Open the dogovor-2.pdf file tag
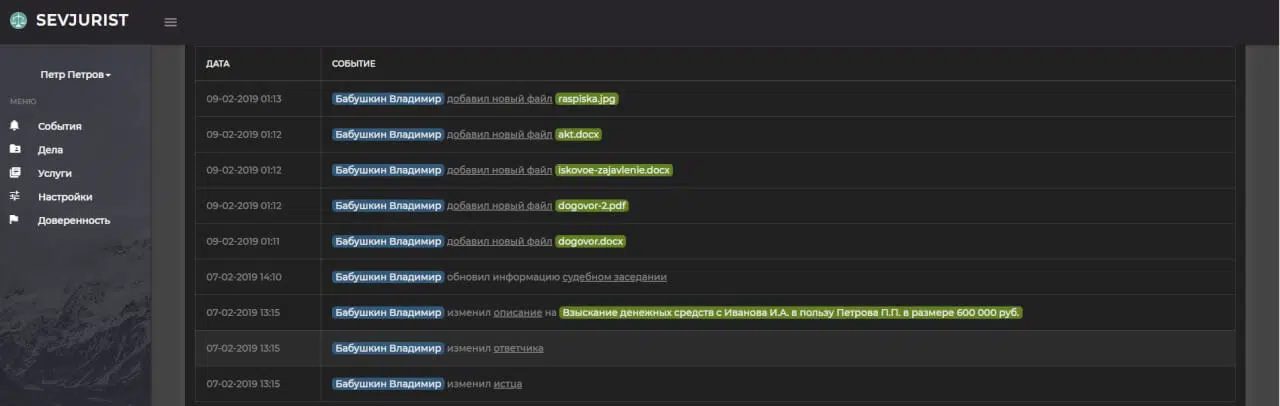1280x406 pixels. tap(592, 206)
